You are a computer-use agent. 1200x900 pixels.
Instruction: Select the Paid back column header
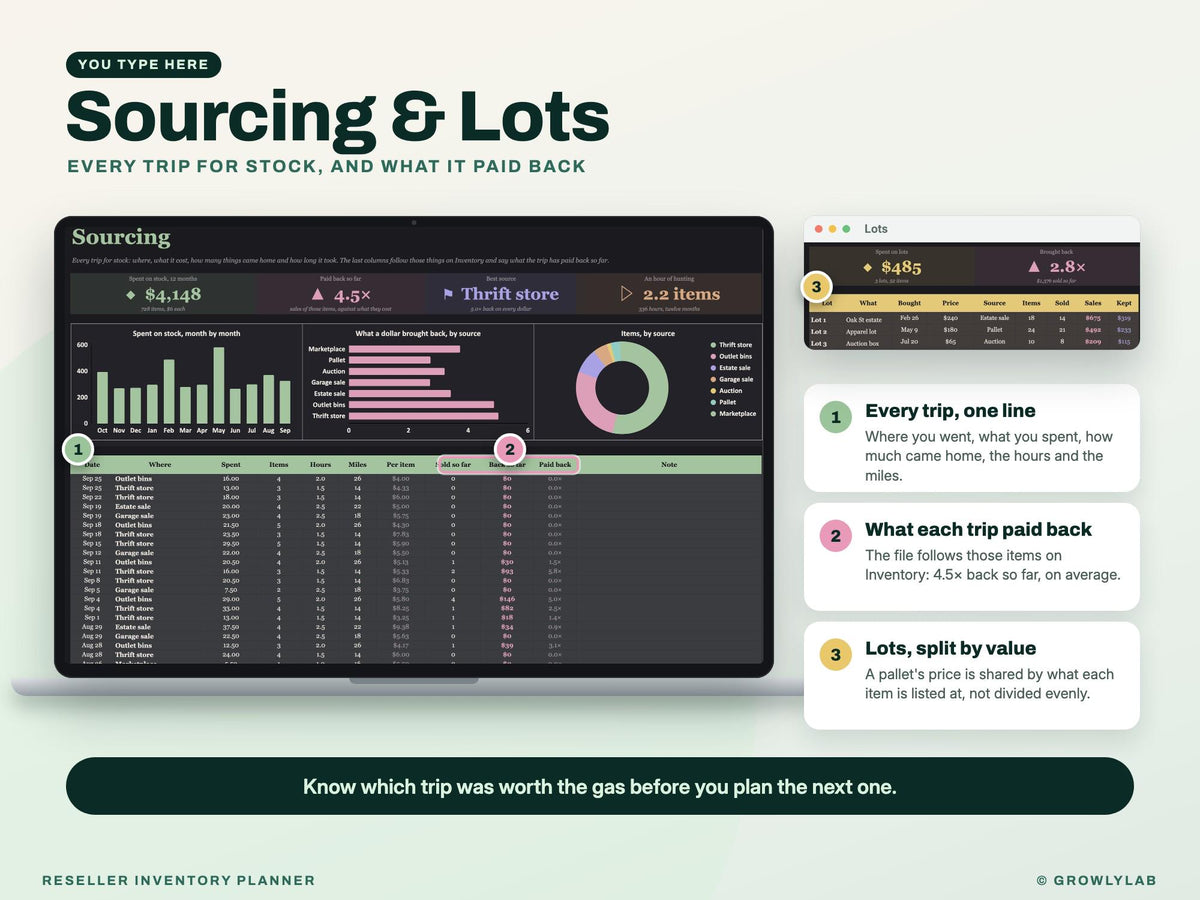[555, 465]
